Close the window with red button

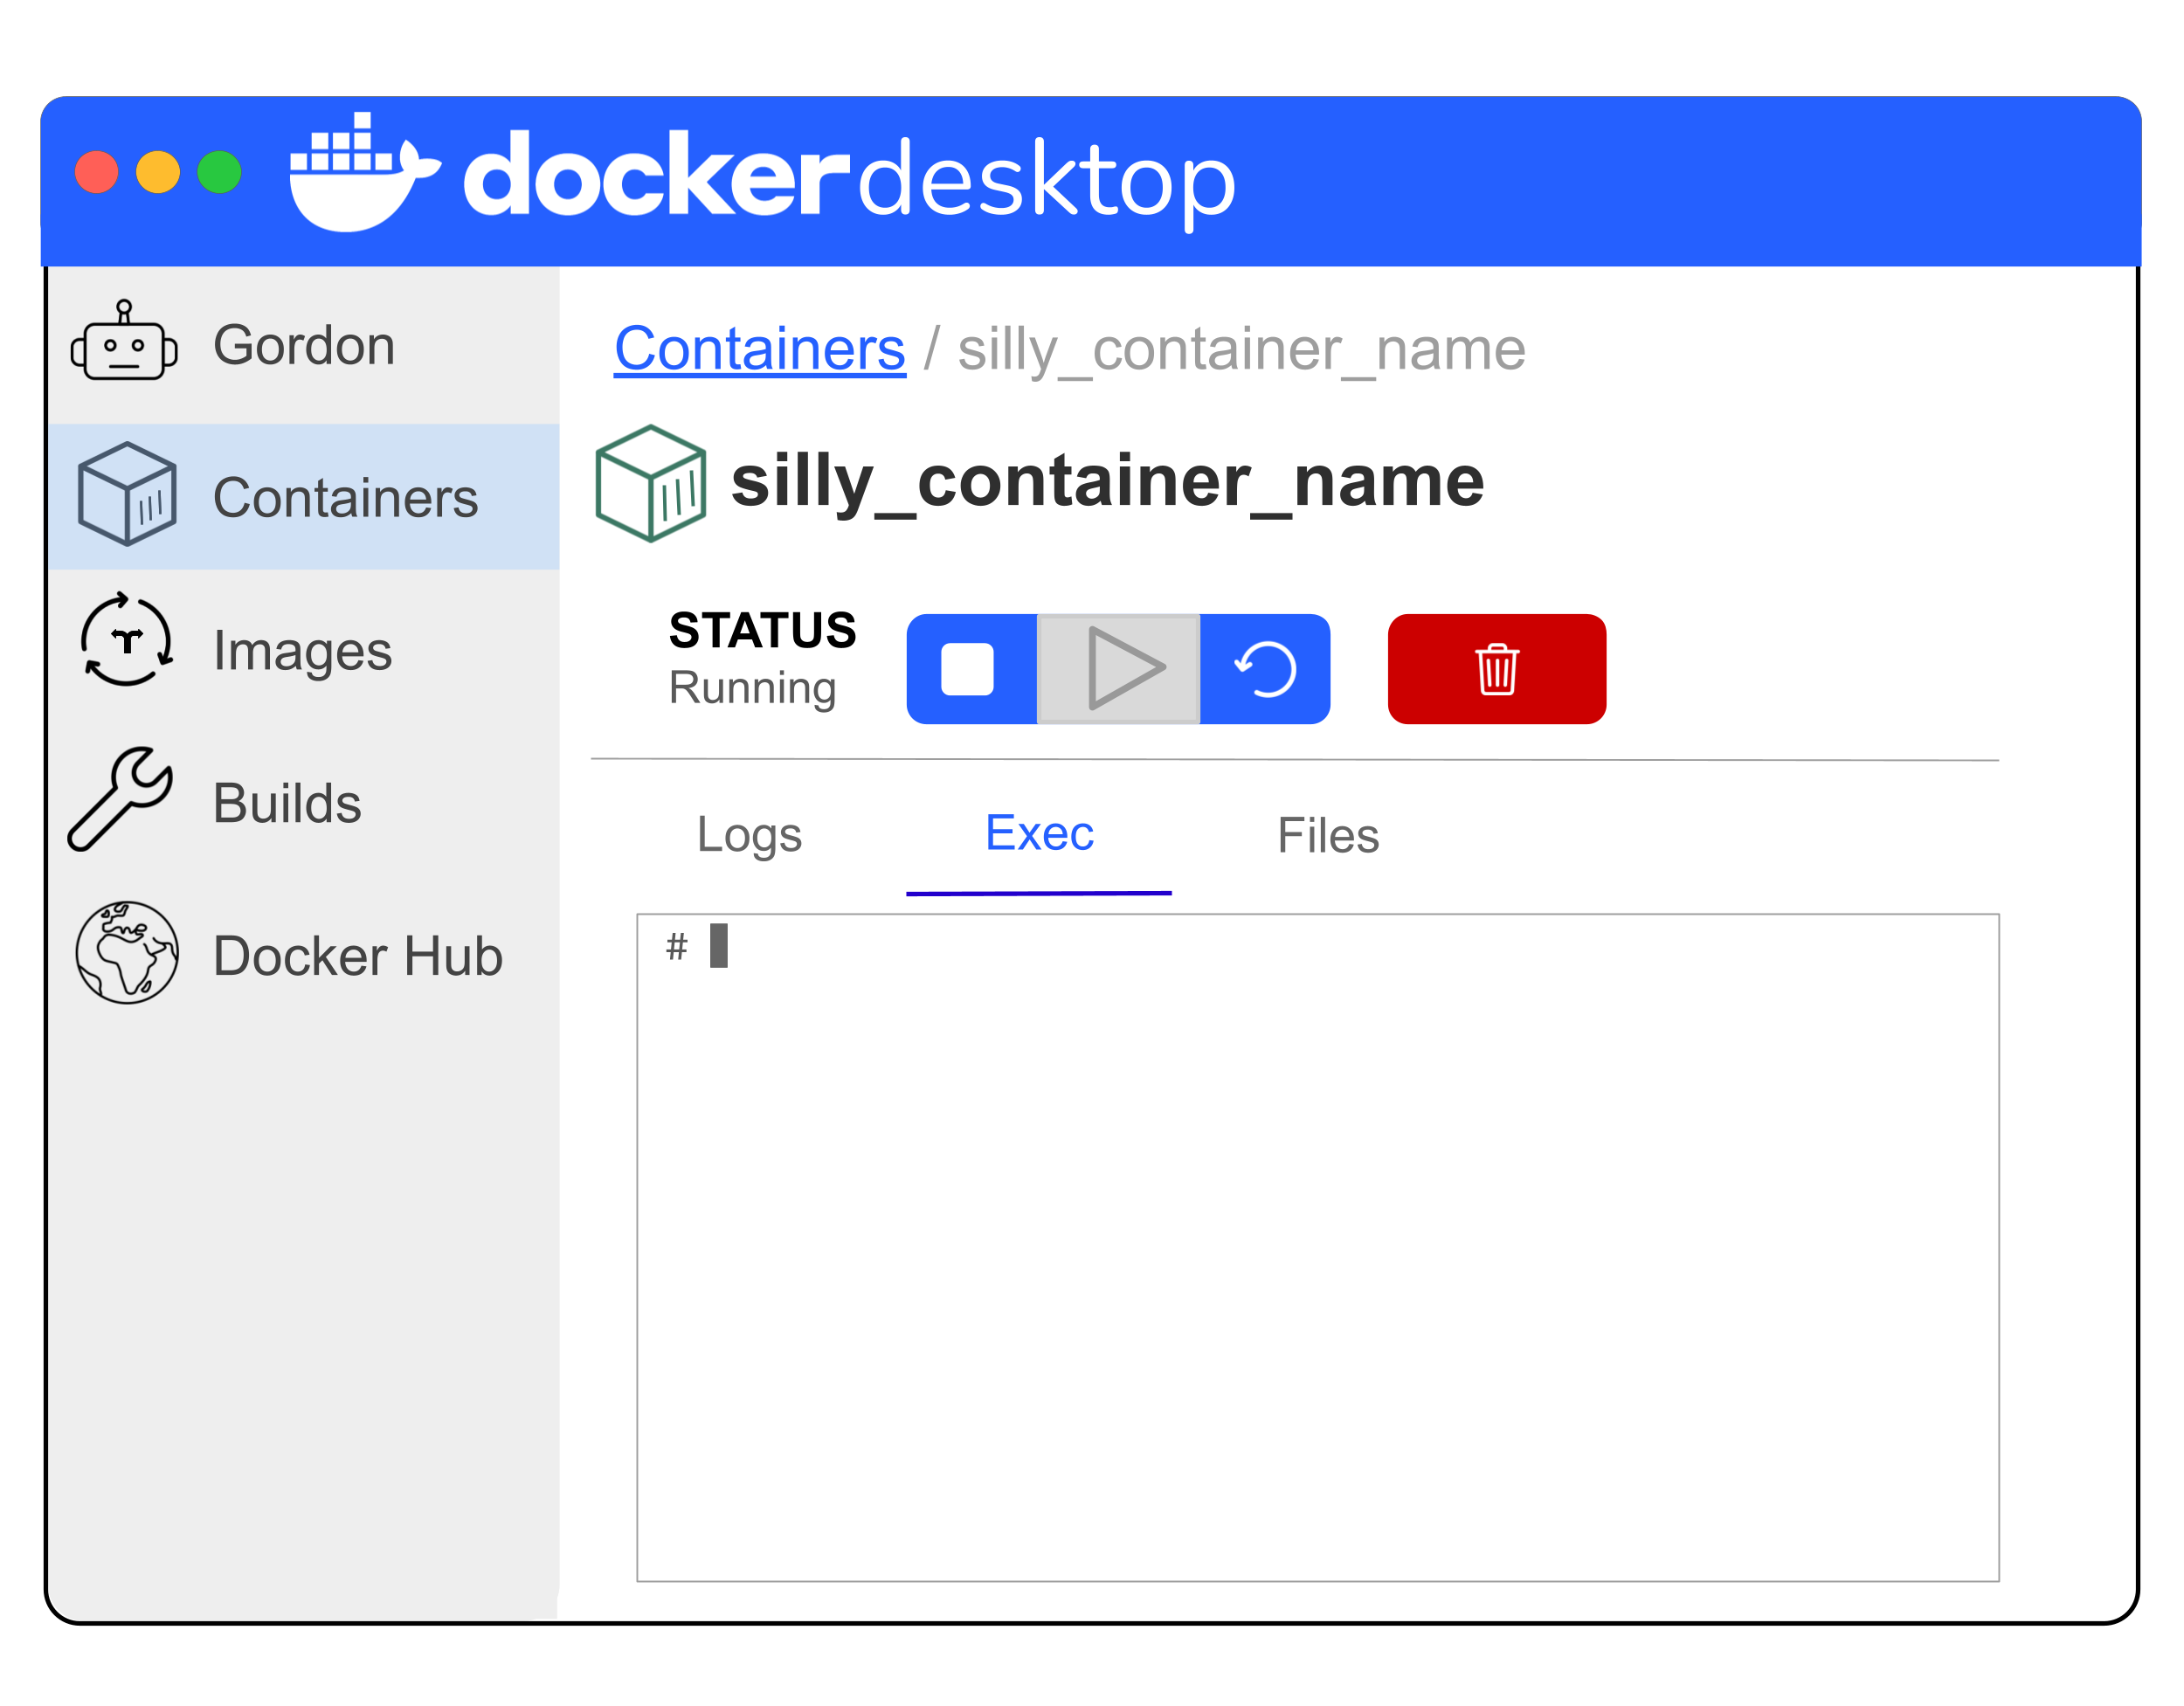[x=97, y=172]
